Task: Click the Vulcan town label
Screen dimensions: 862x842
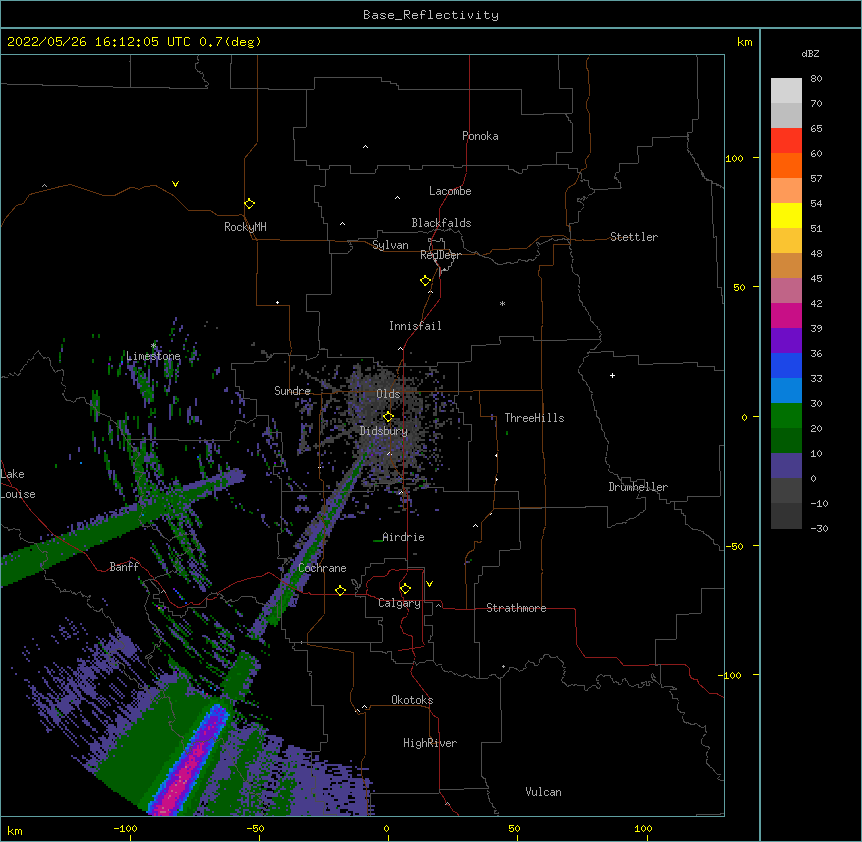Action: (543, 792)
